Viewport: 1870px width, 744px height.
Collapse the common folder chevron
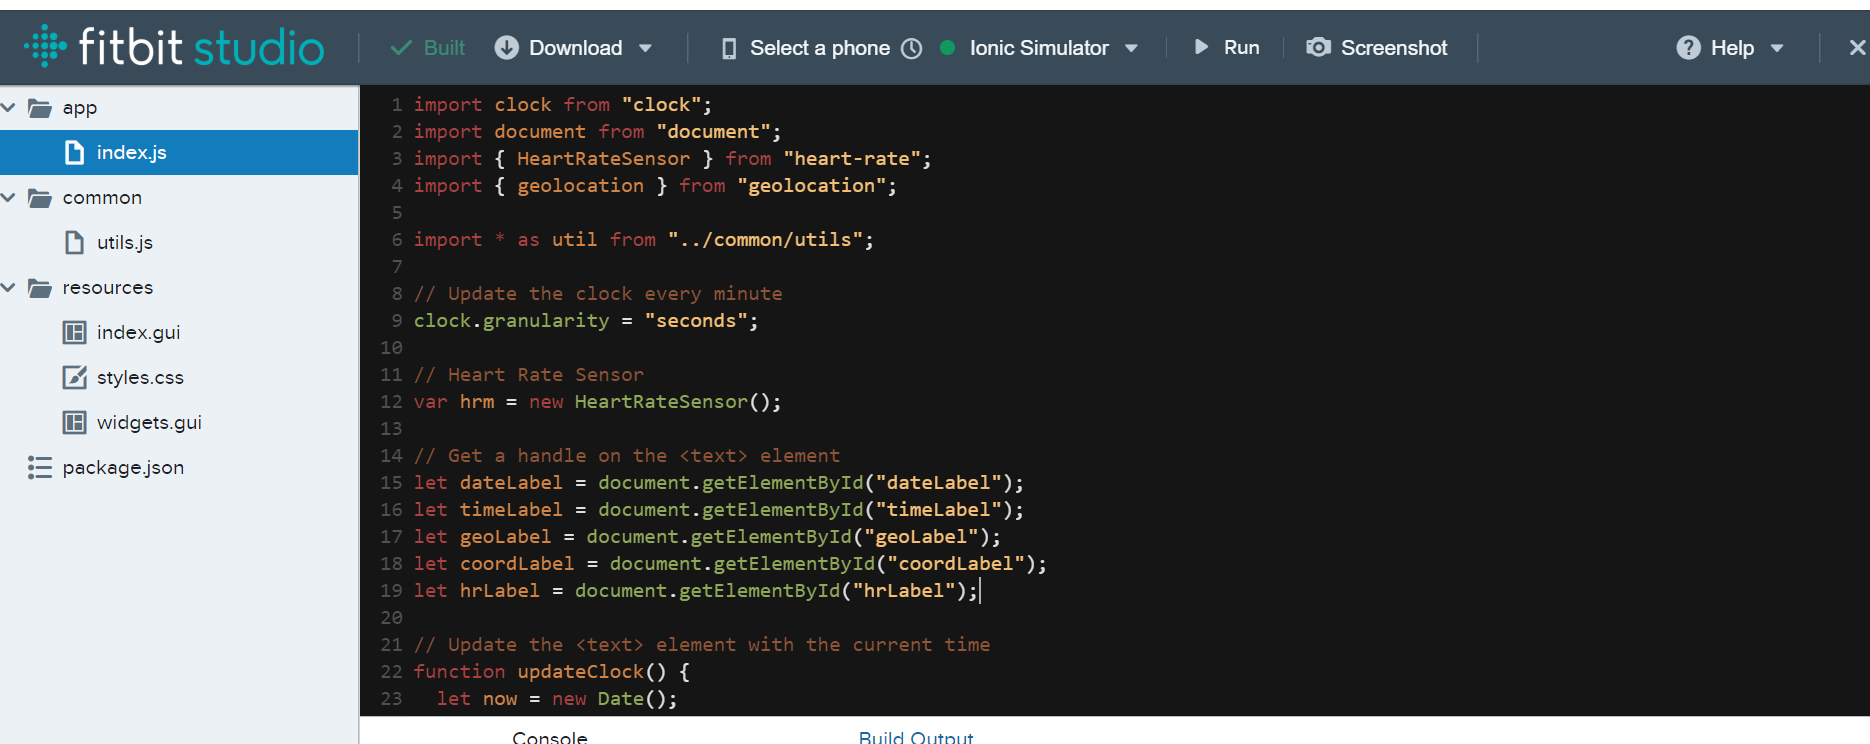pos(9,197)
